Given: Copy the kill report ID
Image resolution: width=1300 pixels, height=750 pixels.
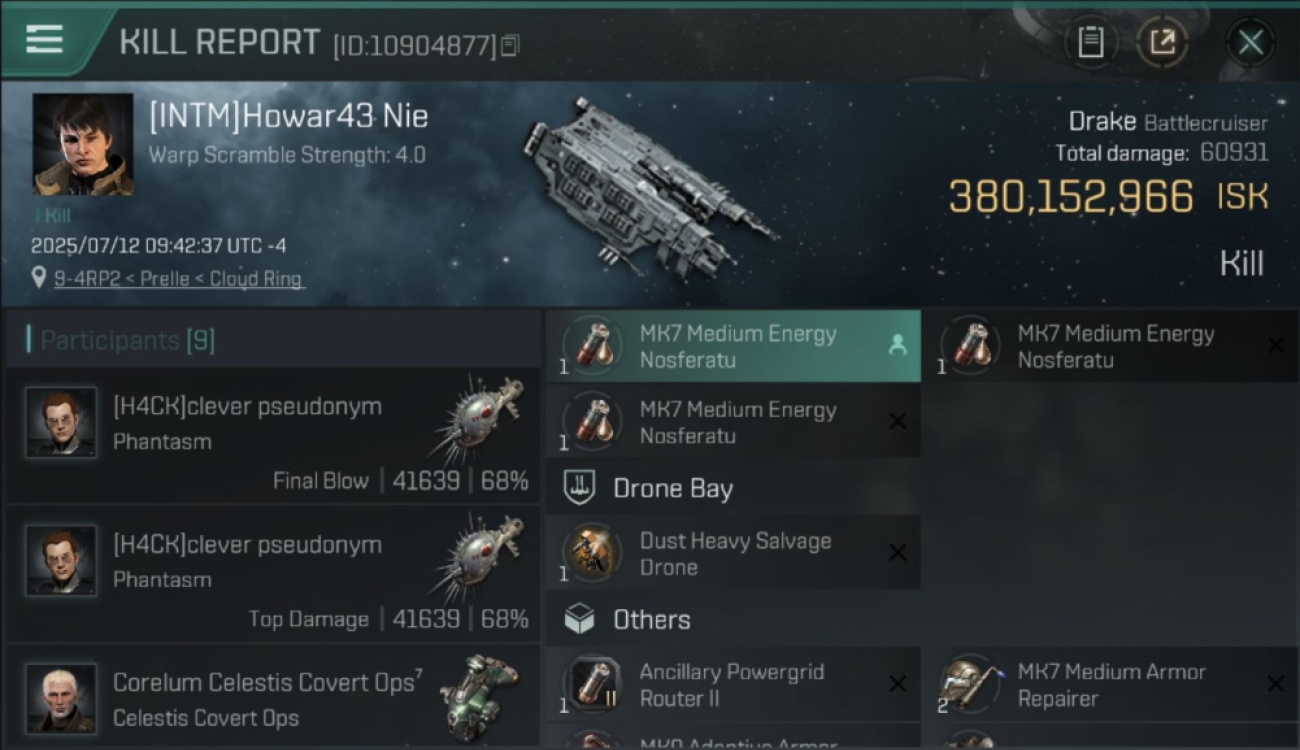Looking at the screenshot, I should [x=510, y=45].
